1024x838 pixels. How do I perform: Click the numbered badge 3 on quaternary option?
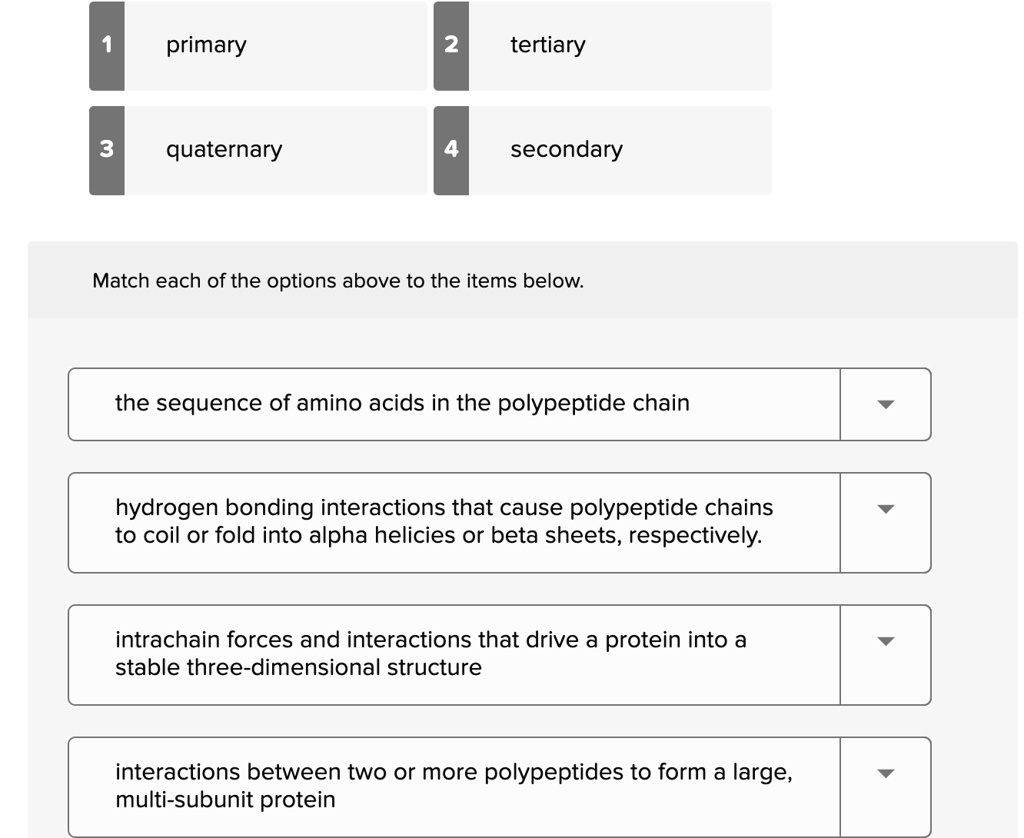point(105,149)
